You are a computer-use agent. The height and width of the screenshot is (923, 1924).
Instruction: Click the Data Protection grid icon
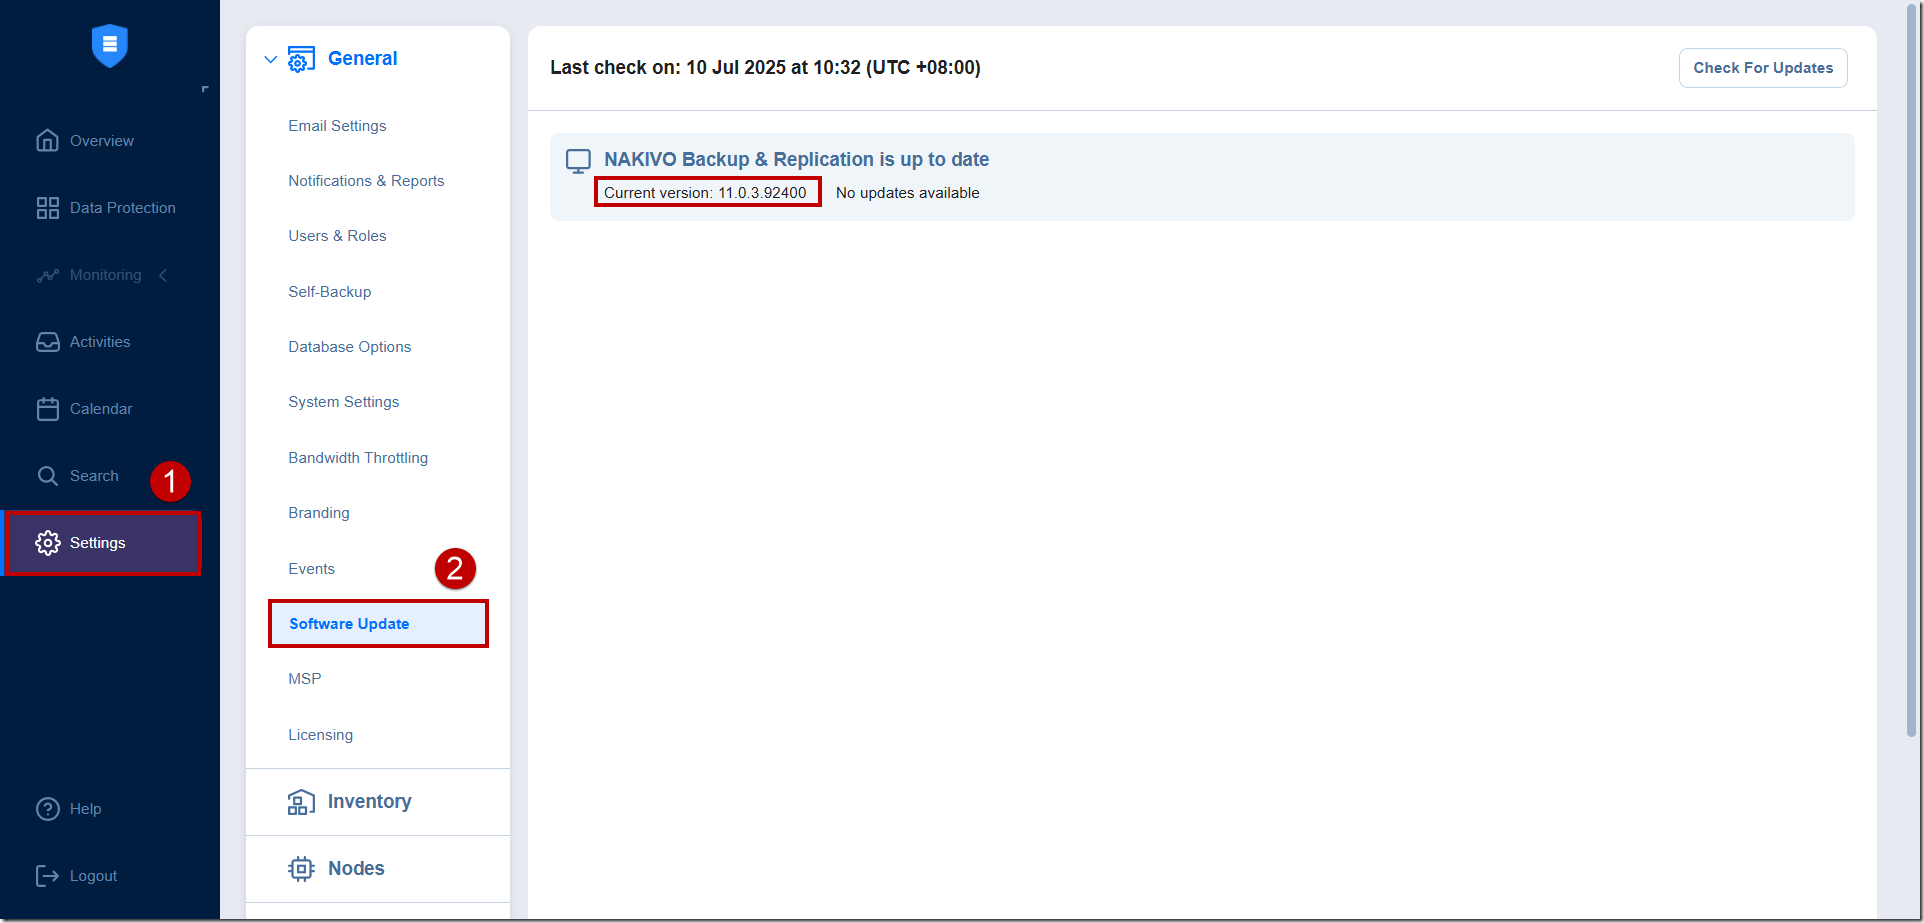click(47, 208)
